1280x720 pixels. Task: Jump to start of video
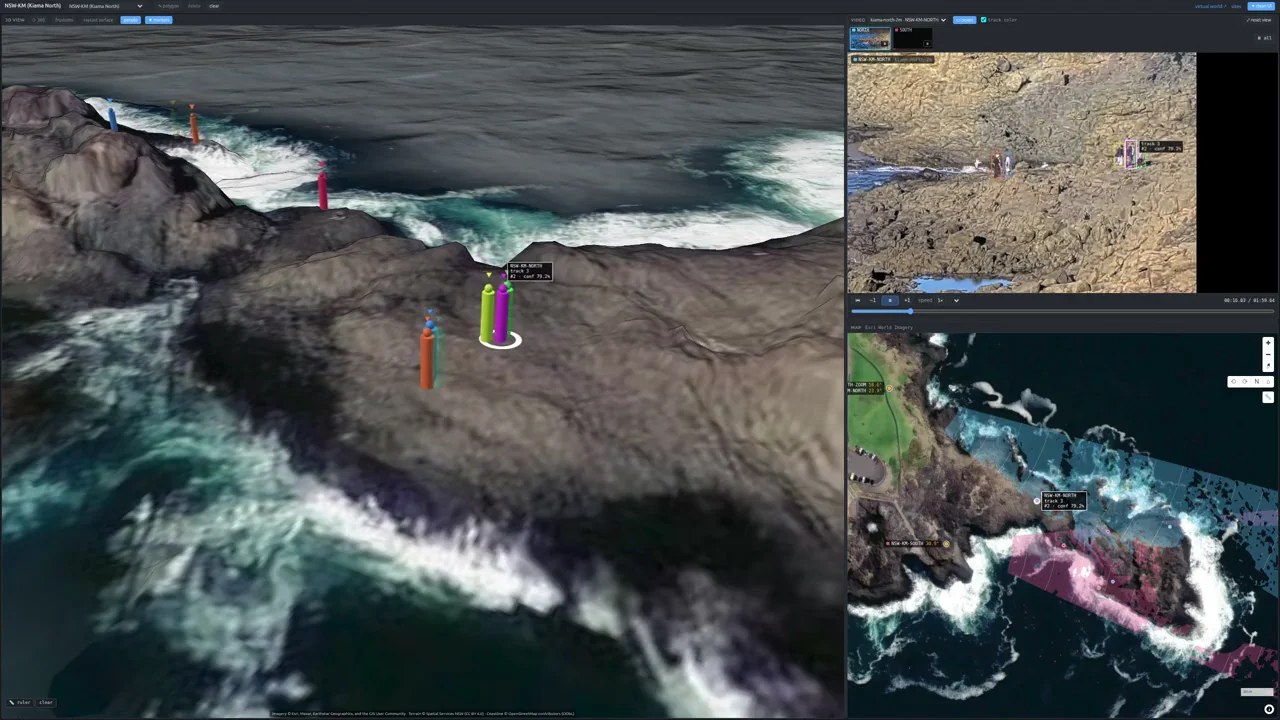coord(858,300)
